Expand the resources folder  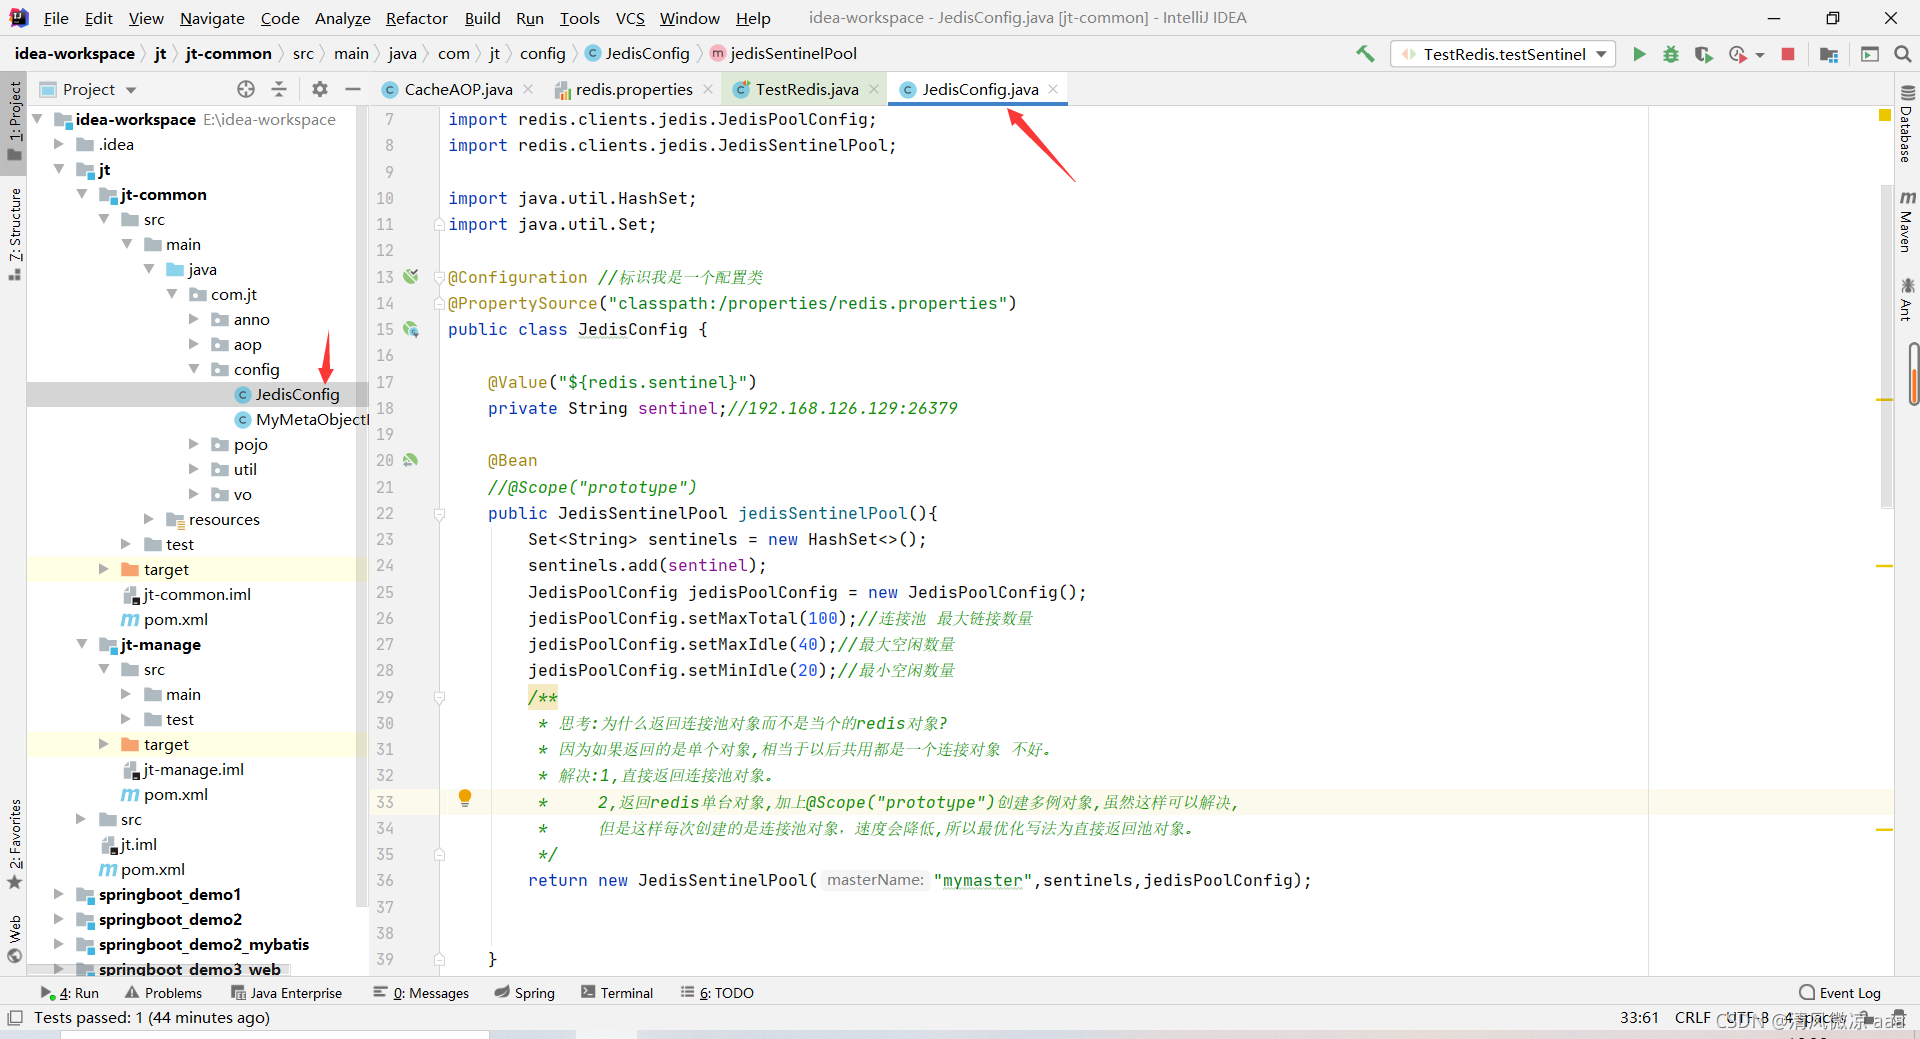[149, 519]
